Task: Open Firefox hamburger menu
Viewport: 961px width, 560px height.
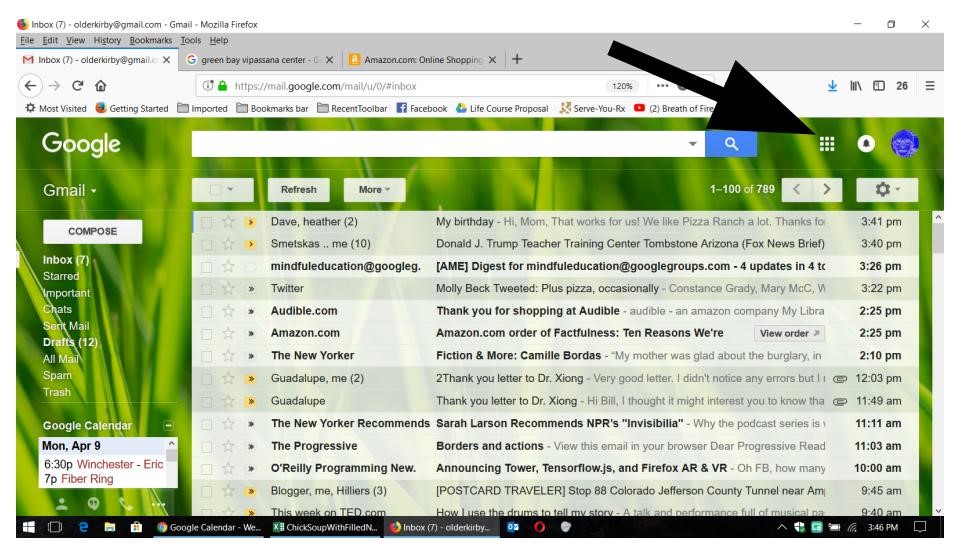Action: (x=930, y=86)
